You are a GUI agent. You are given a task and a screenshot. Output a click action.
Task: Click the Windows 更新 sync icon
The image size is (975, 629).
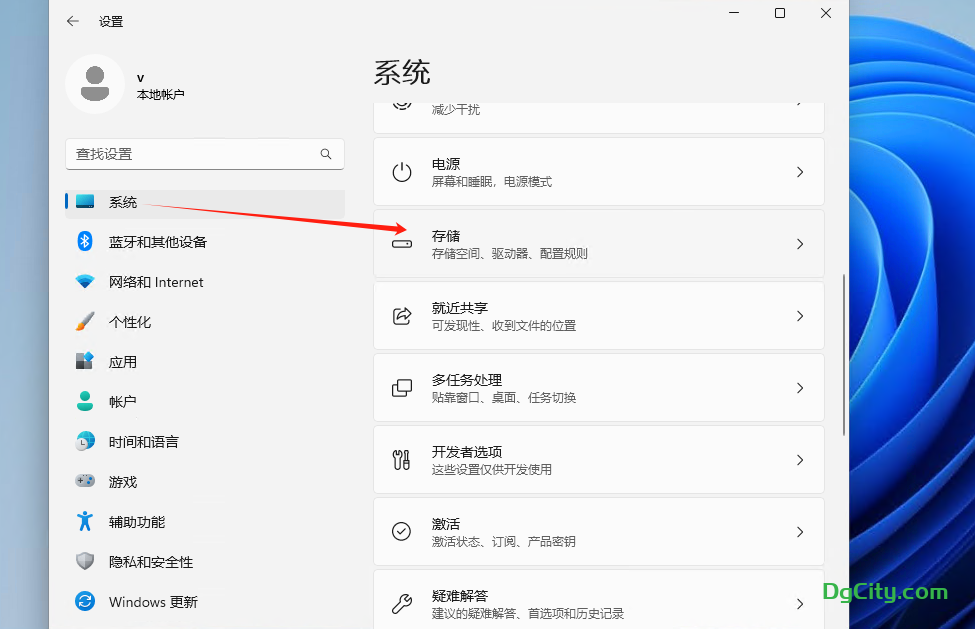click(x=86, y=602)
